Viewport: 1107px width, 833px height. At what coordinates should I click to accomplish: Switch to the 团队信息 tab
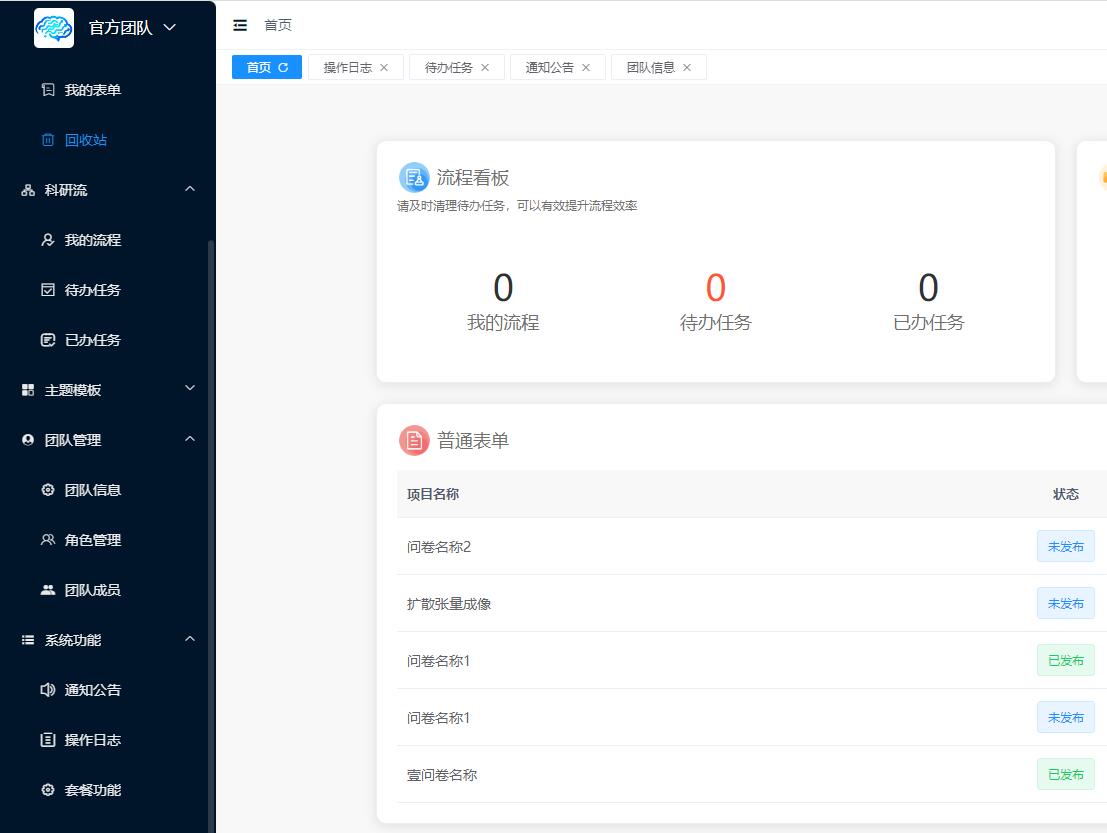[659, 67]
